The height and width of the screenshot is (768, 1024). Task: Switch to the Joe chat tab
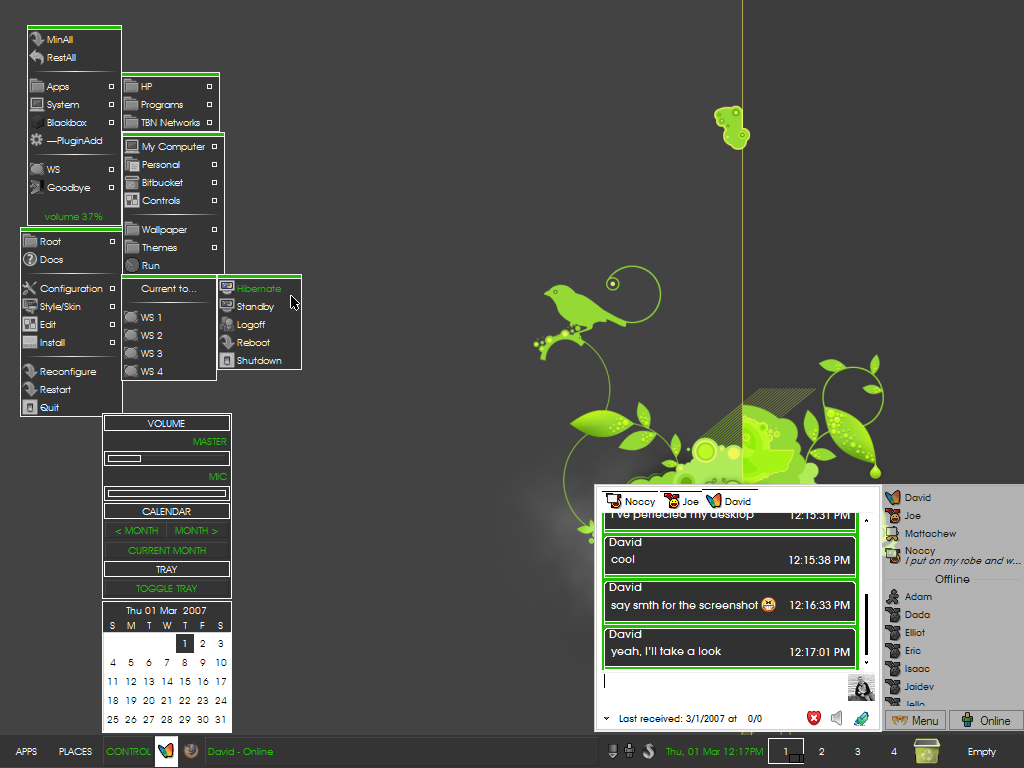[681, 501]
